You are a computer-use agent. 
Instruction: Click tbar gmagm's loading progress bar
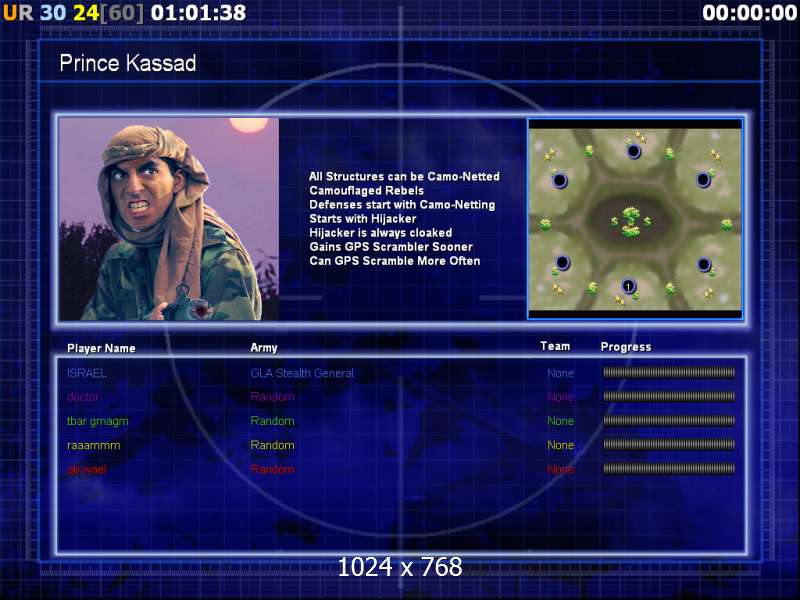tap(669, 421)
